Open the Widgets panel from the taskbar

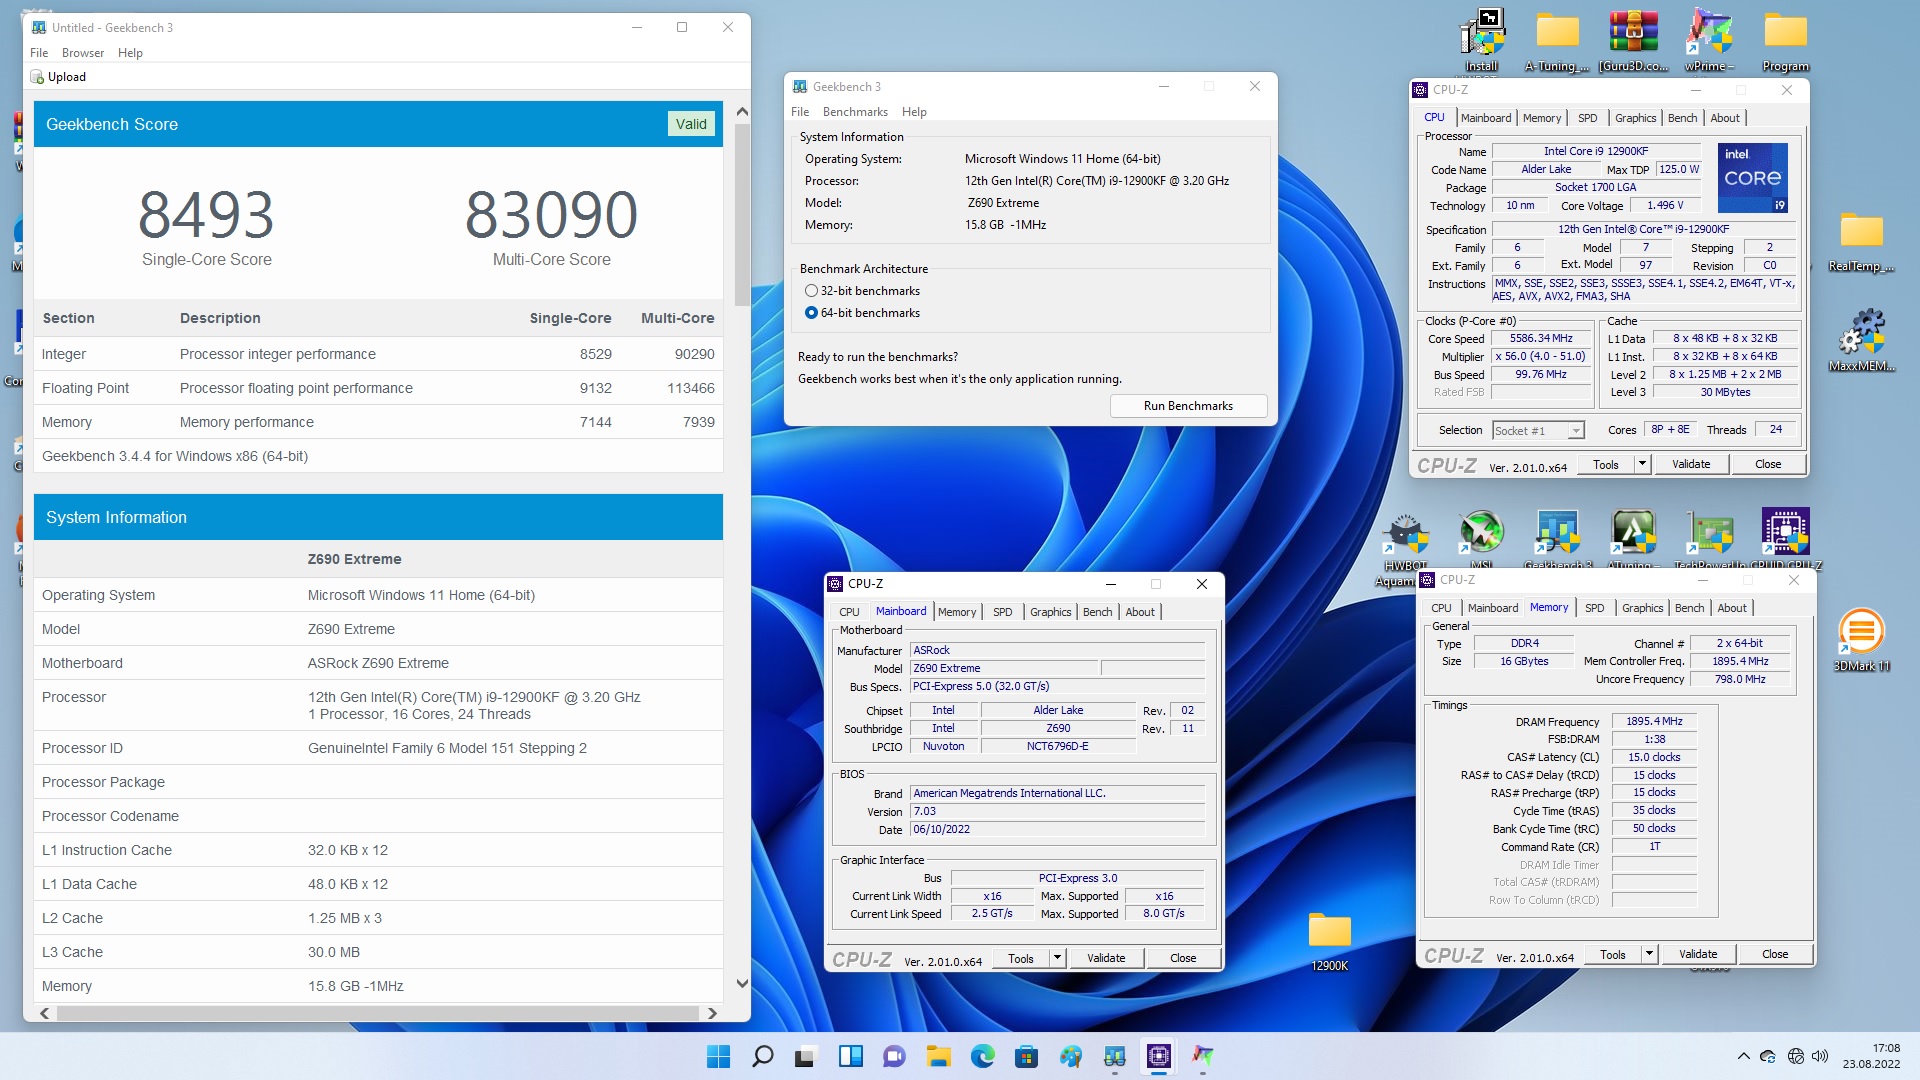coord(850,1056)
